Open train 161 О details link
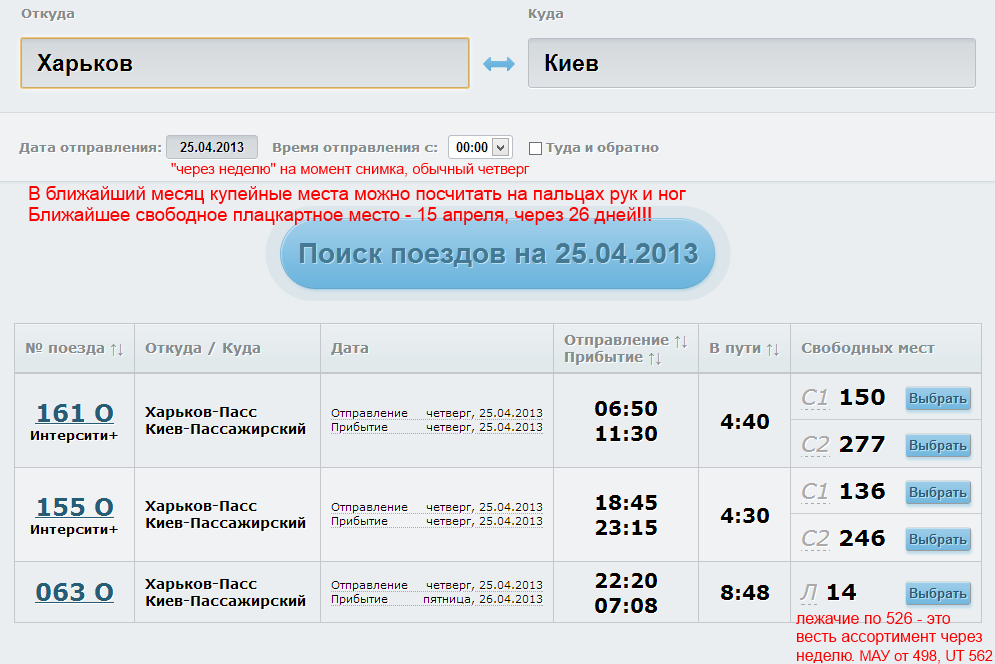The image size is (995, 664). click(x=75, y=412)
